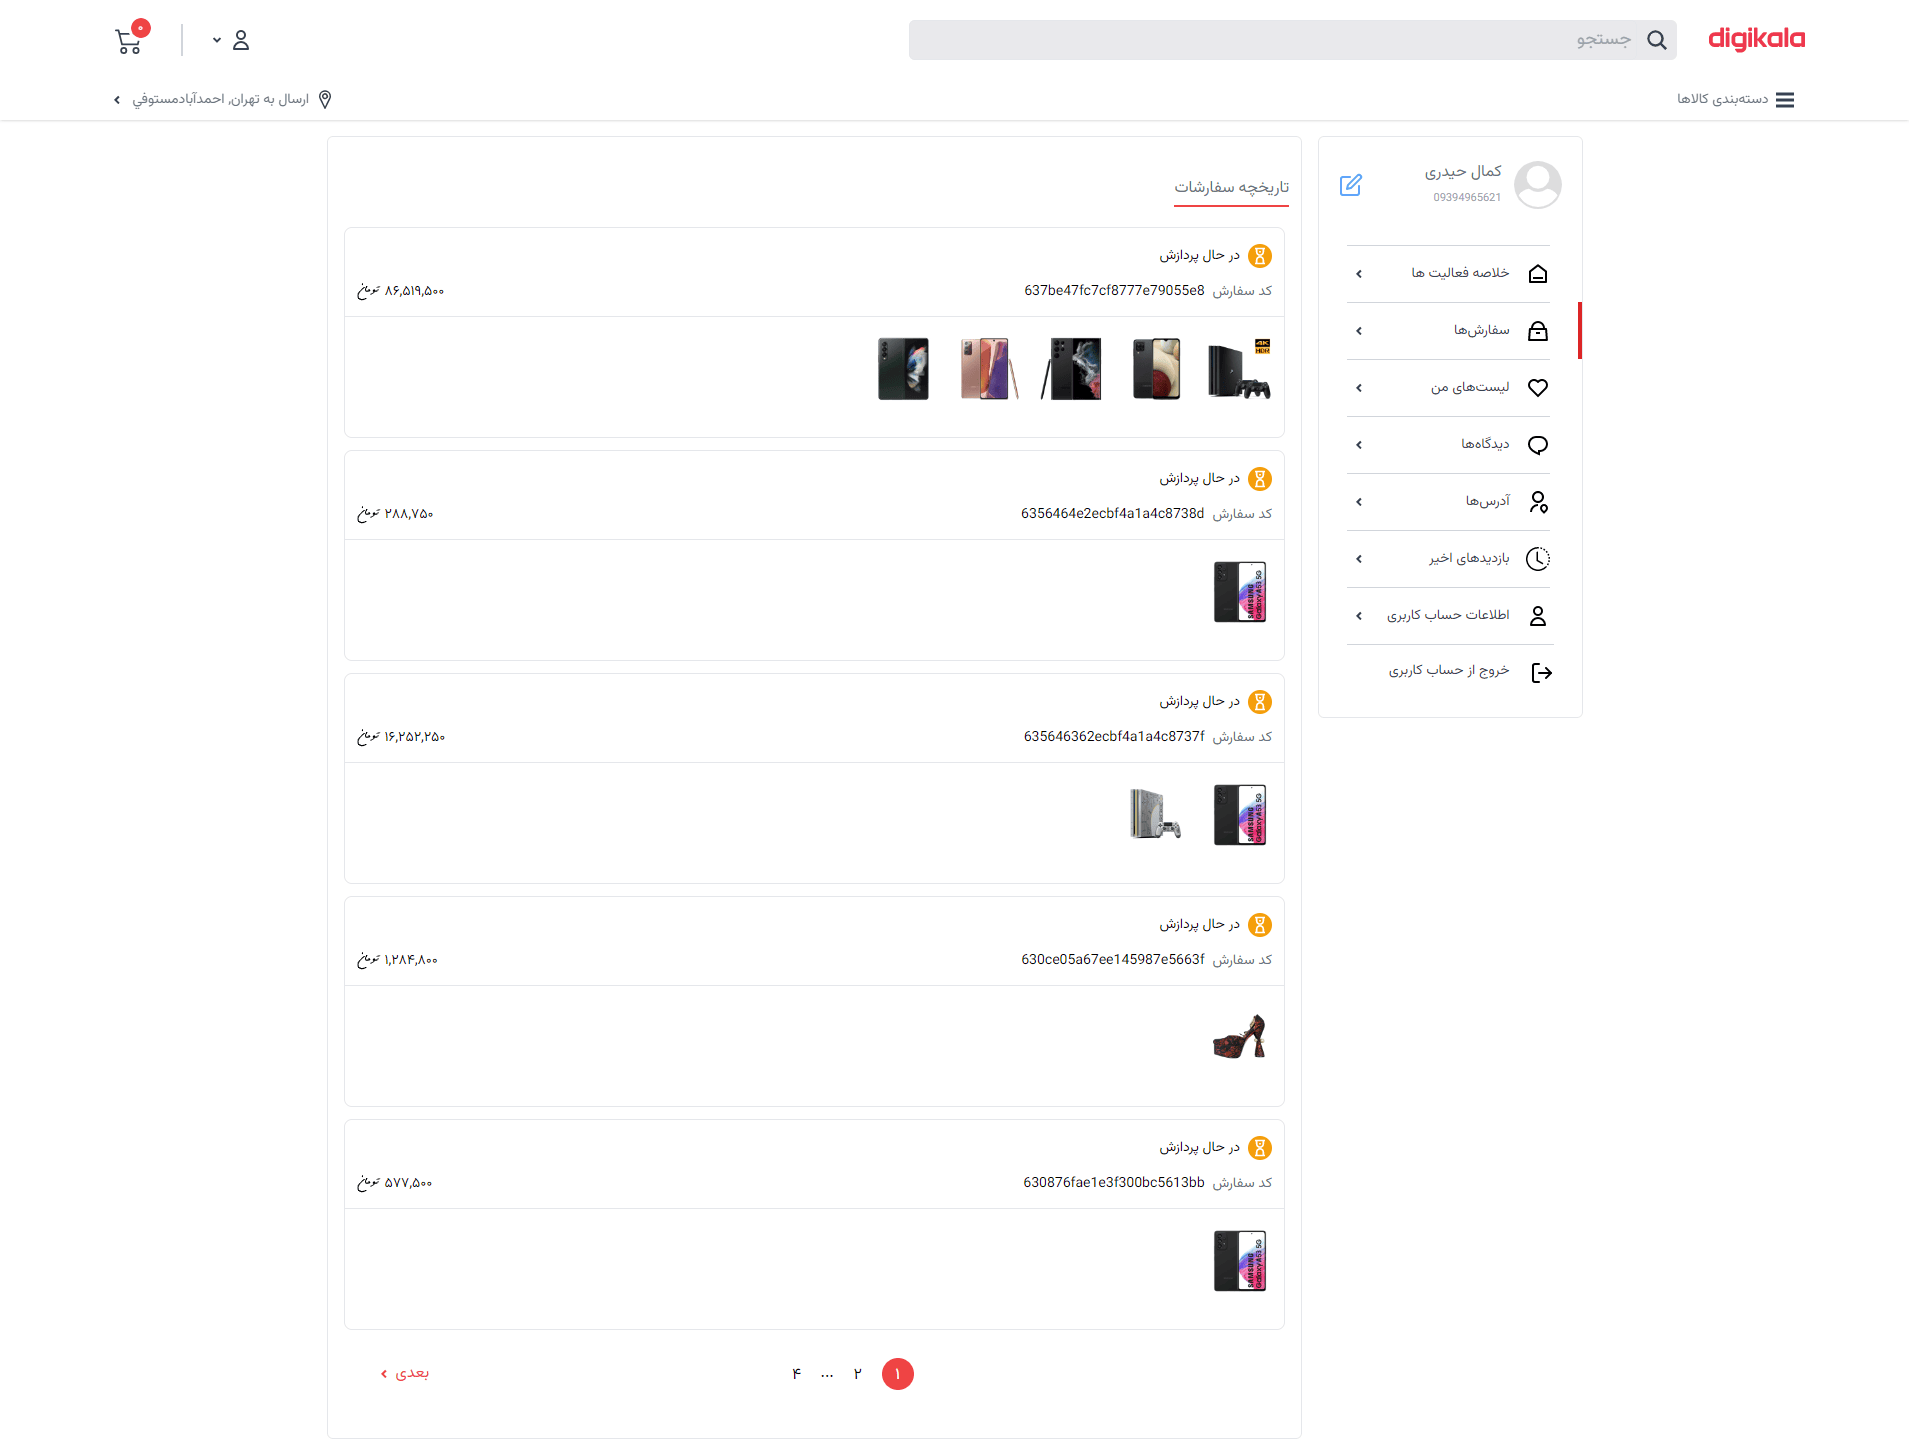Expand the آدرس‌ها chevron
This screenshot has height=1439, width=1909.
coord(1359,502)
